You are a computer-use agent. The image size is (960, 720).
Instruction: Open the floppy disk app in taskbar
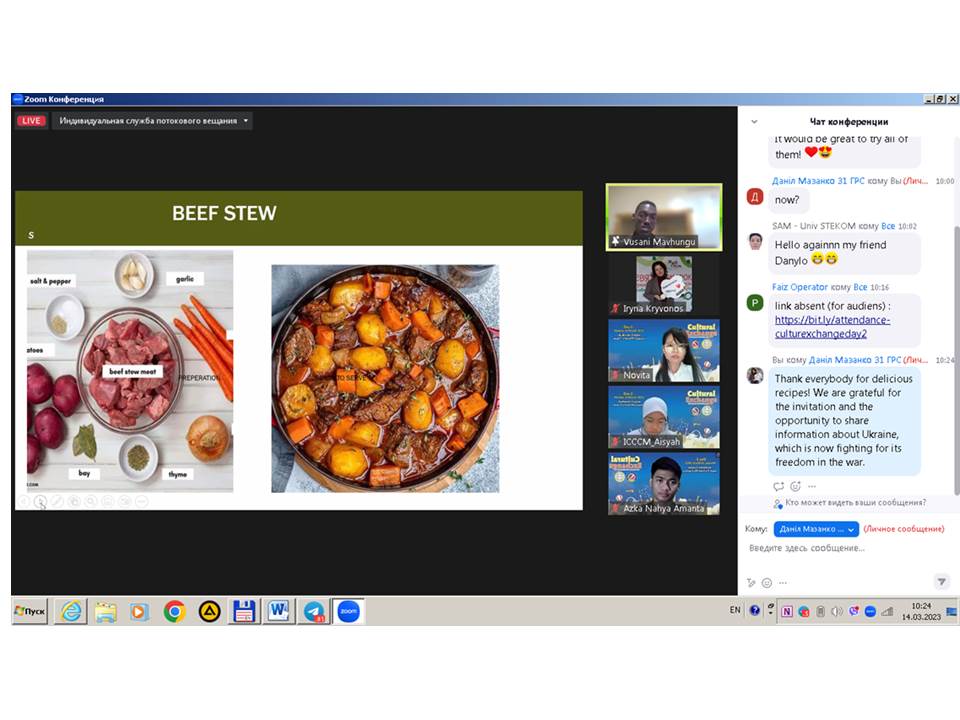pyautogui.click(x=244, y=611)
